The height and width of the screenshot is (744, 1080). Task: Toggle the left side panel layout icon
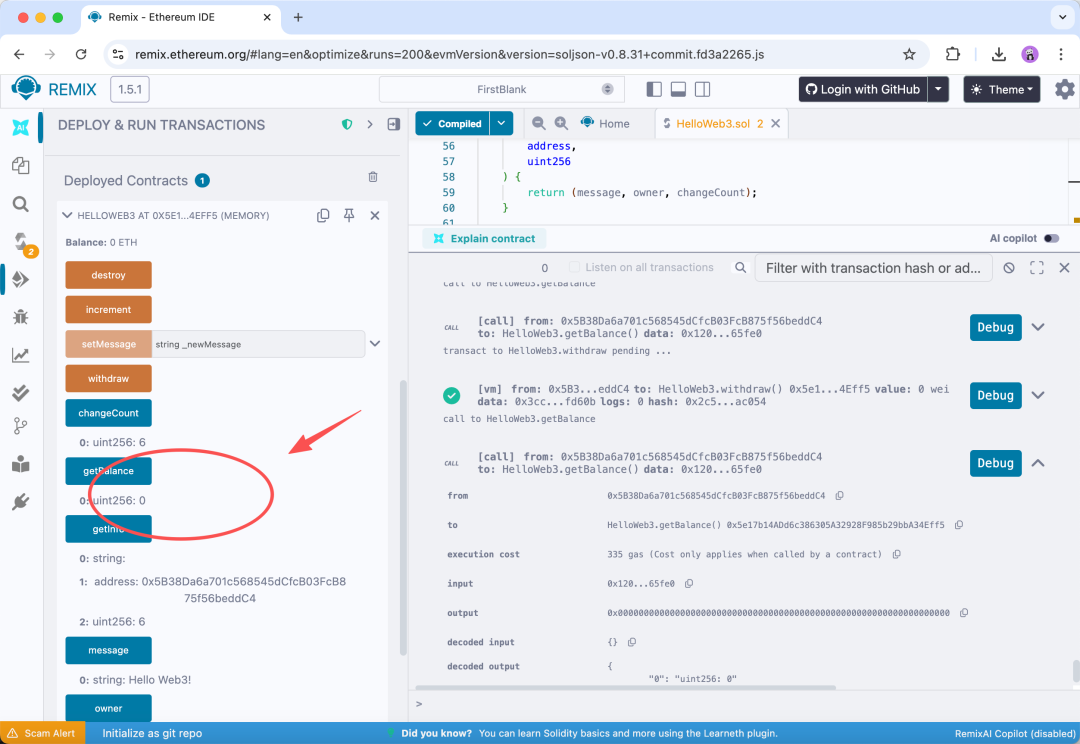(x=654, y=90)
